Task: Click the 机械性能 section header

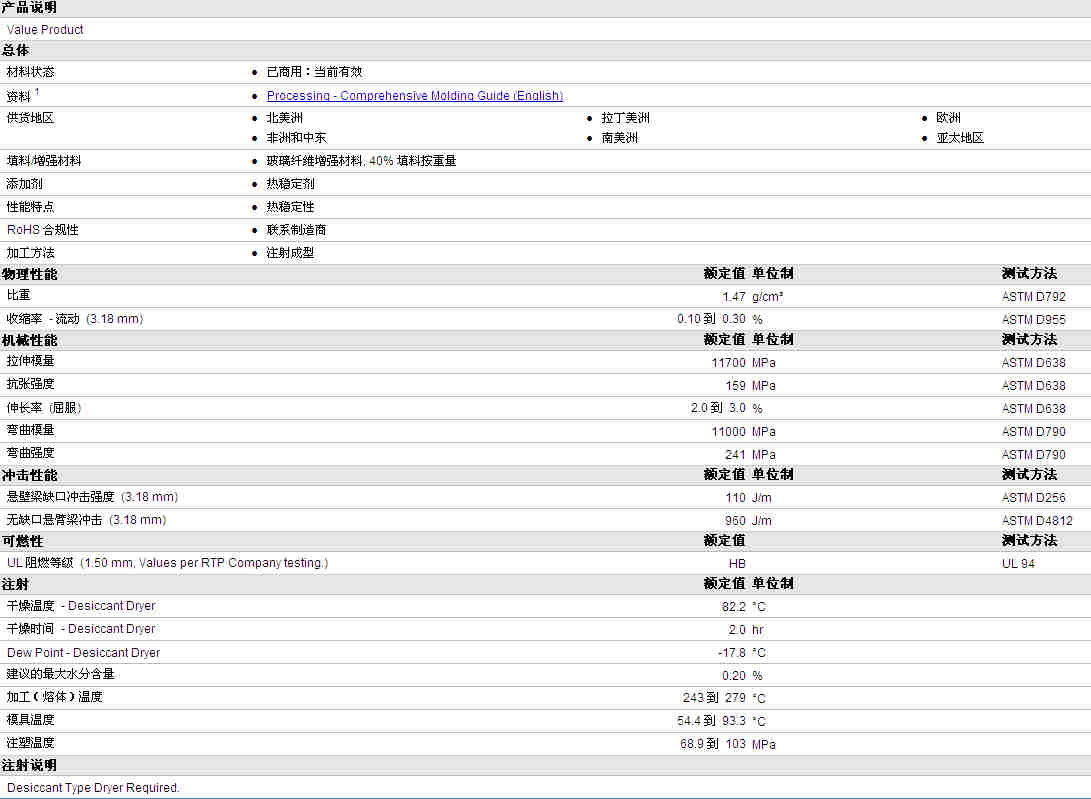Action: point(30,341)
